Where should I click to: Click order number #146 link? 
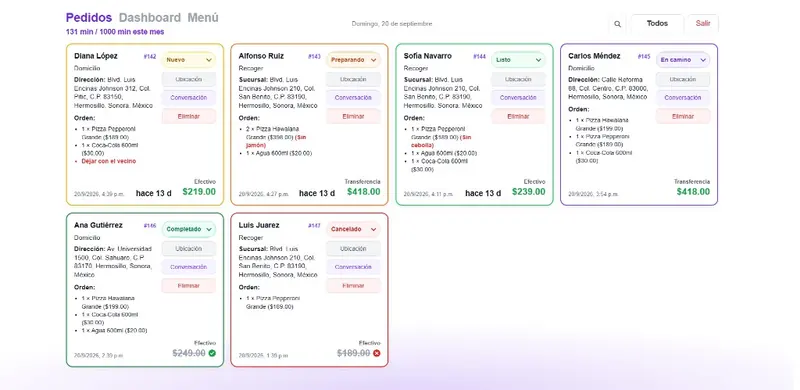(150, 226)
